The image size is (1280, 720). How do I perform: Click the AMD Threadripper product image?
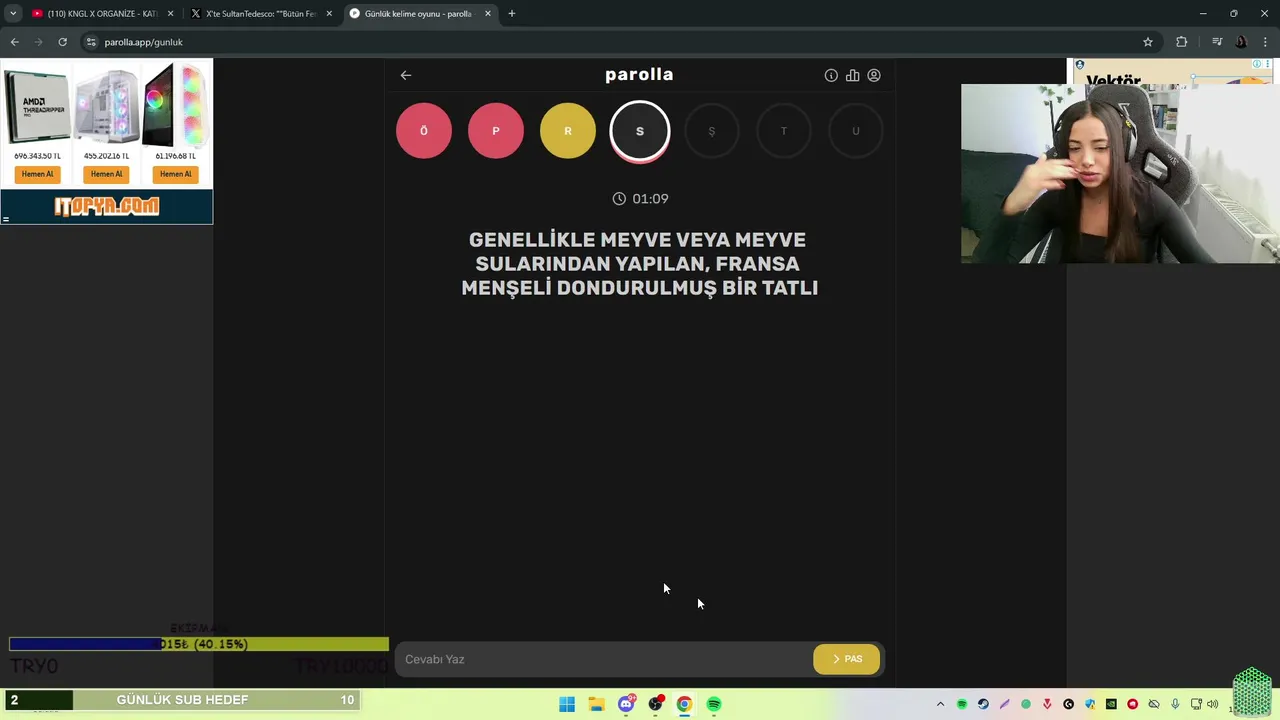click(x=37, y=108)
